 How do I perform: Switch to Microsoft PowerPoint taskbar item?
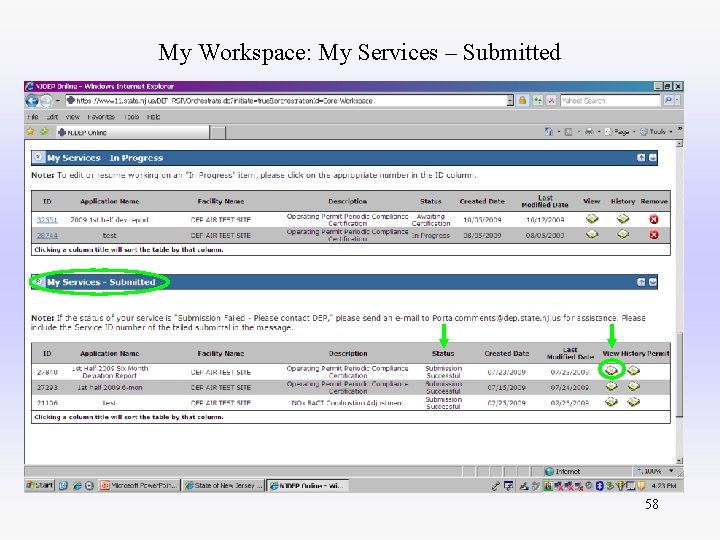click(139, 485)
